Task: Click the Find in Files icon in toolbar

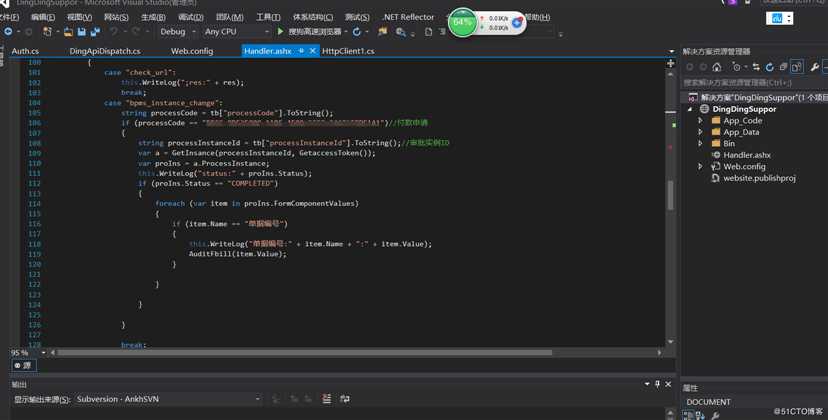Action: (x=401, y=32)
